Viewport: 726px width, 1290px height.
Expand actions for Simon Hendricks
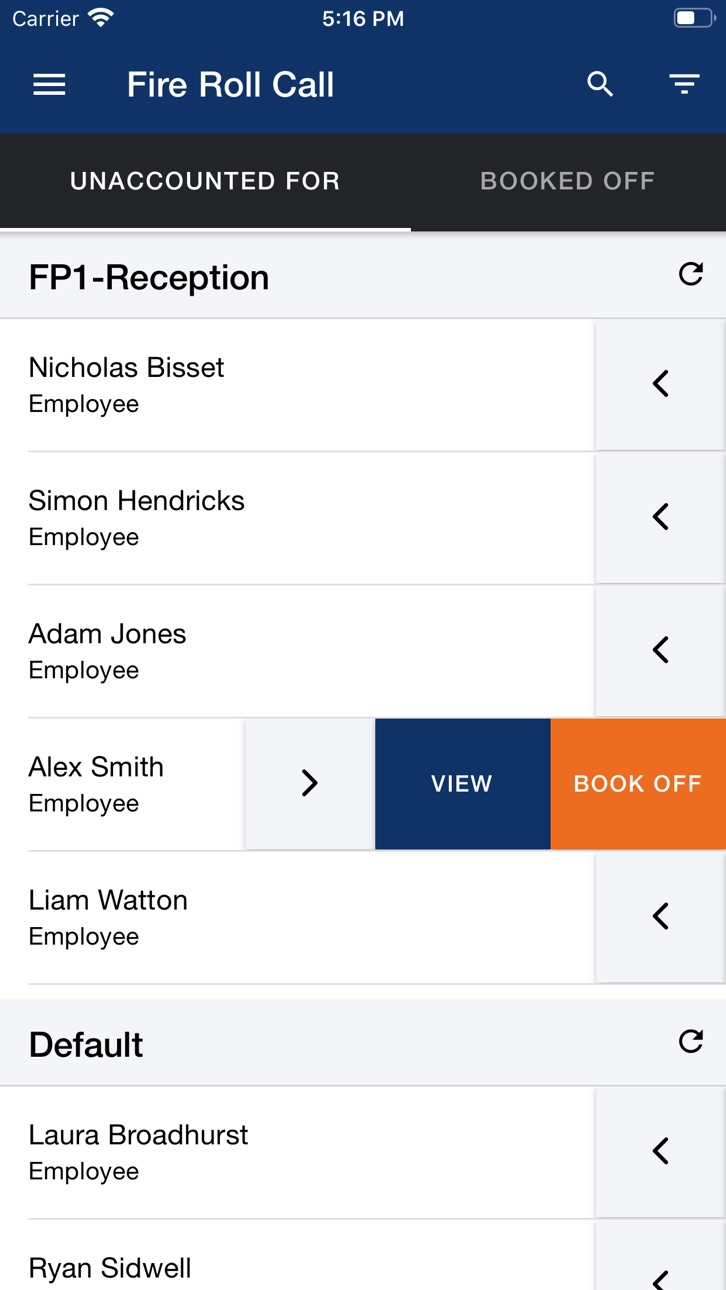tap(660, 517)
